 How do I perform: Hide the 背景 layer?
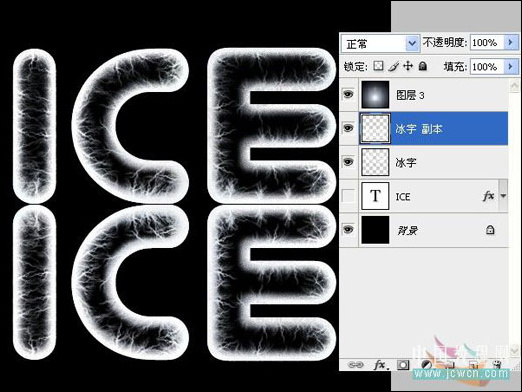348,229
